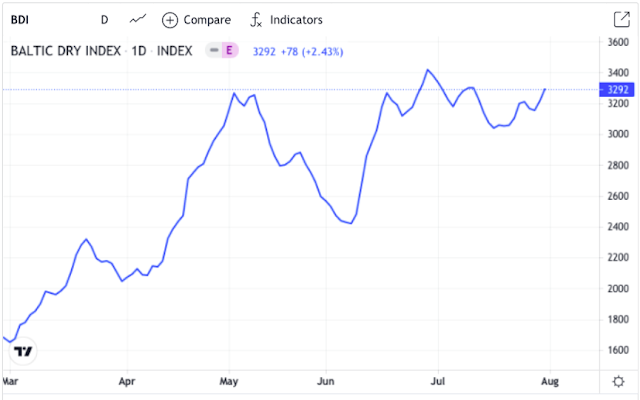
Task: Open the Compare symbols button
Action: [x=196, y=20]
